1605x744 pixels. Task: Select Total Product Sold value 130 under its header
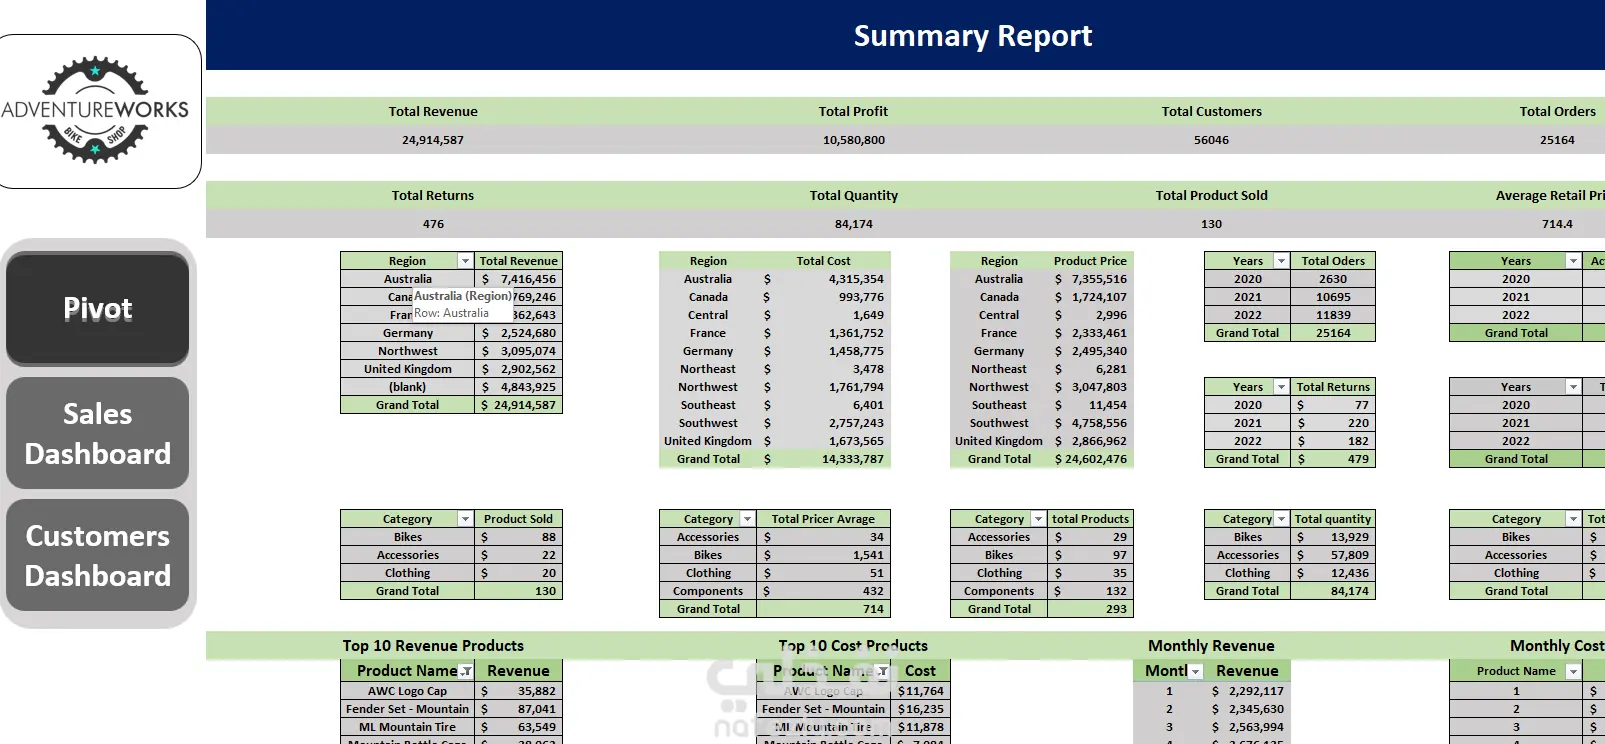pos(1211,224)
